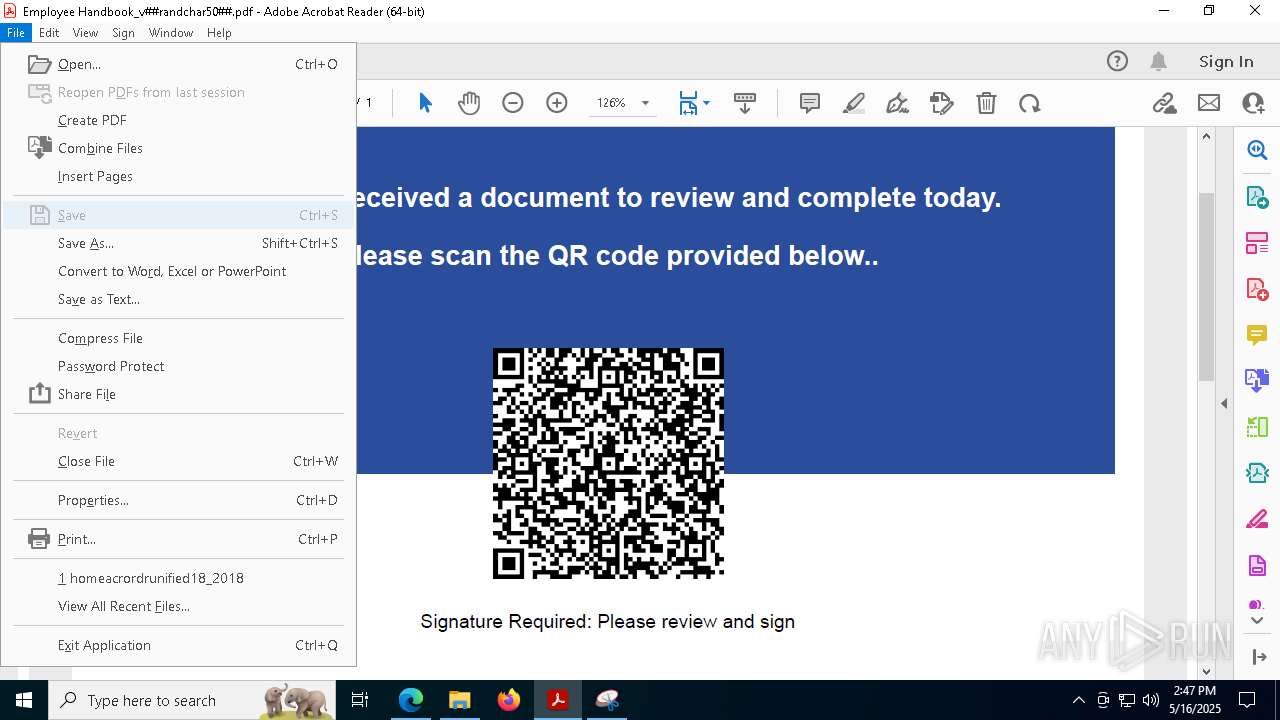Launch Firefox from taskbar
This screenshot has height=720, width=1280.
[x=509, y=700]
